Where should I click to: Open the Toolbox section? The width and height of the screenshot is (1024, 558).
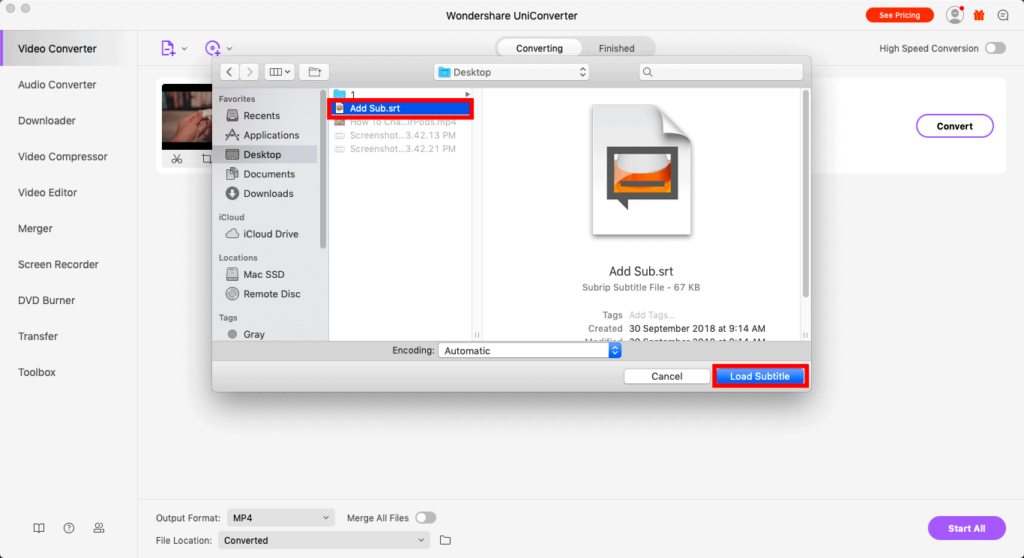[x=37, y=372]
